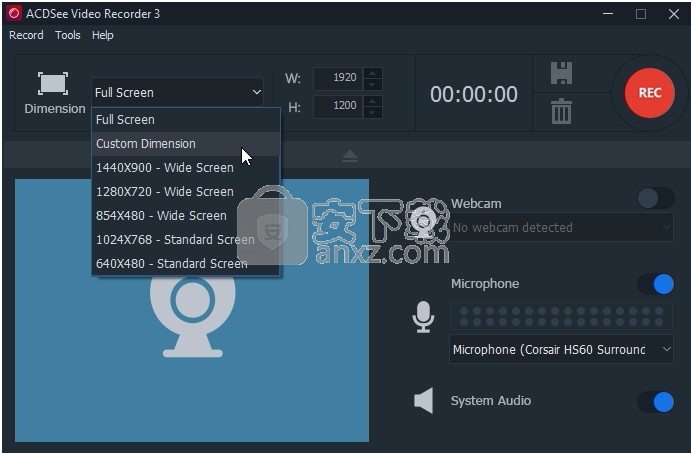Close the ACDSee Video Recorder window
The height and width of the screenshot is (453, 691).
[x=674, y=14]
